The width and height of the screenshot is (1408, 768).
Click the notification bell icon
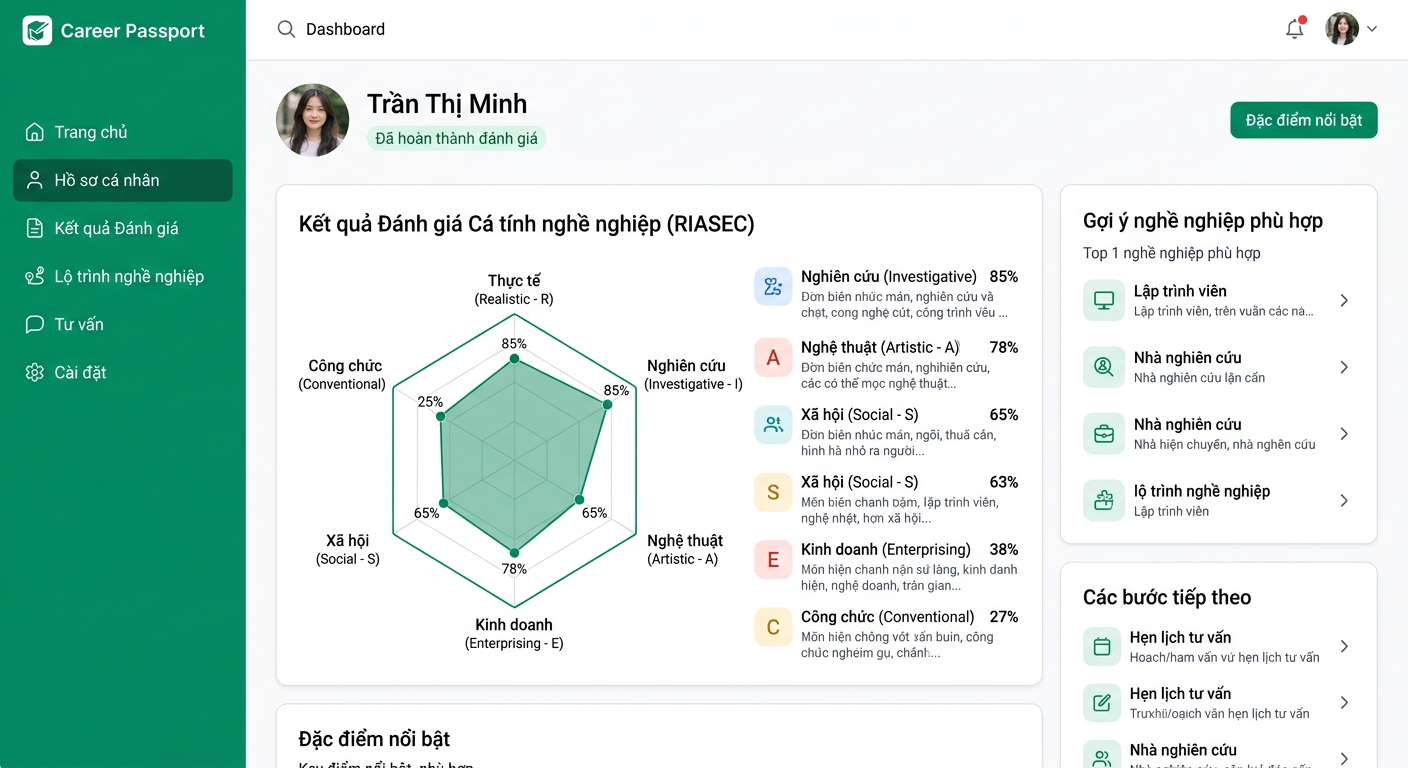[1293, 29]
